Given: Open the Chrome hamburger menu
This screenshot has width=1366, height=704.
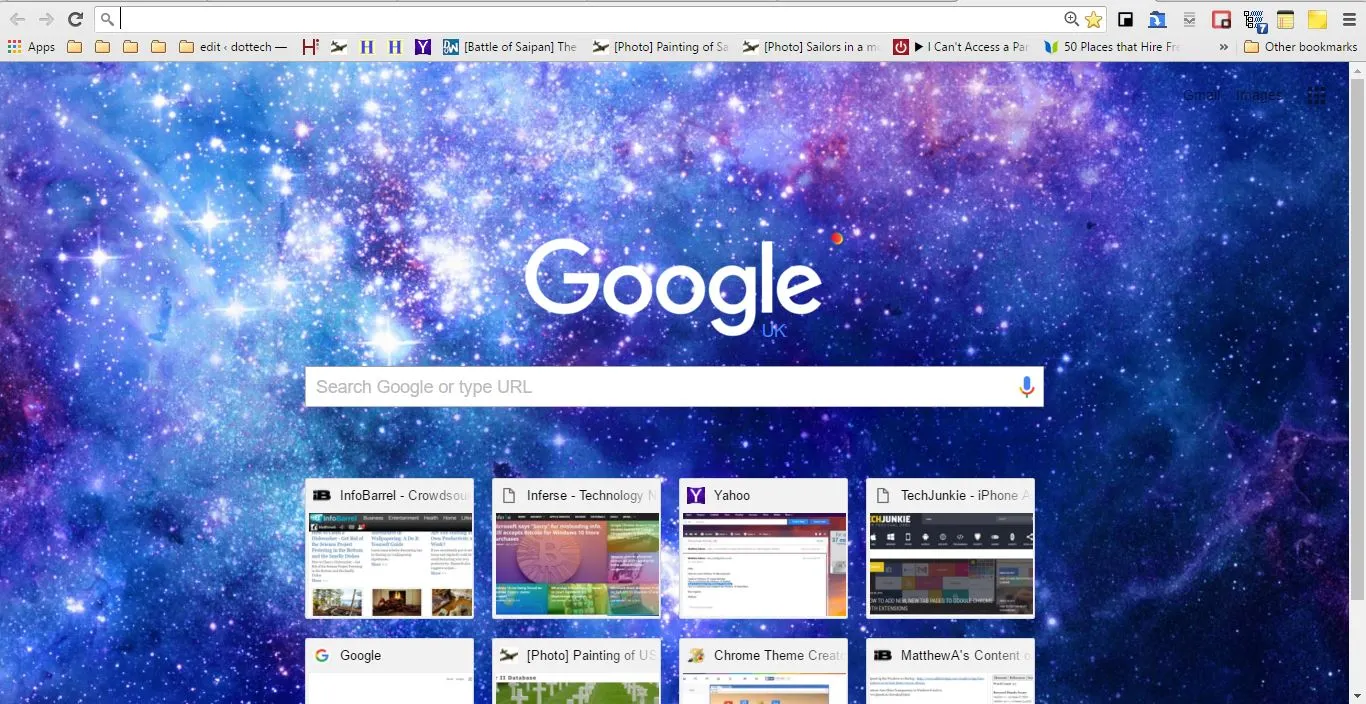Looking at the screenshot, I should (x=1349, y=19).
